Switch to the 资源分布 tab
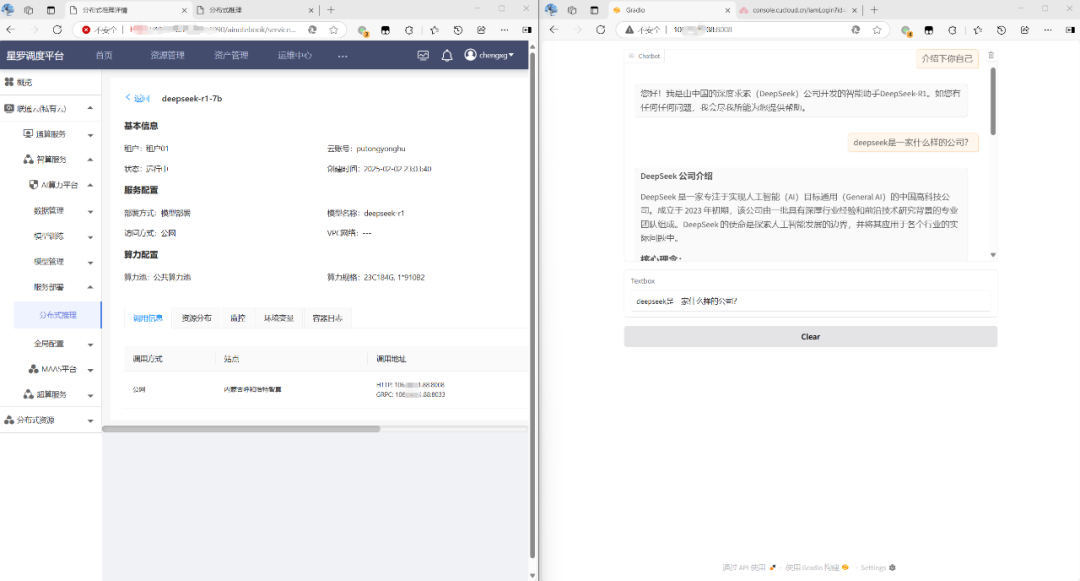Screen dimensions: 1080x581 pyautogui.click(x=196, y=318)
